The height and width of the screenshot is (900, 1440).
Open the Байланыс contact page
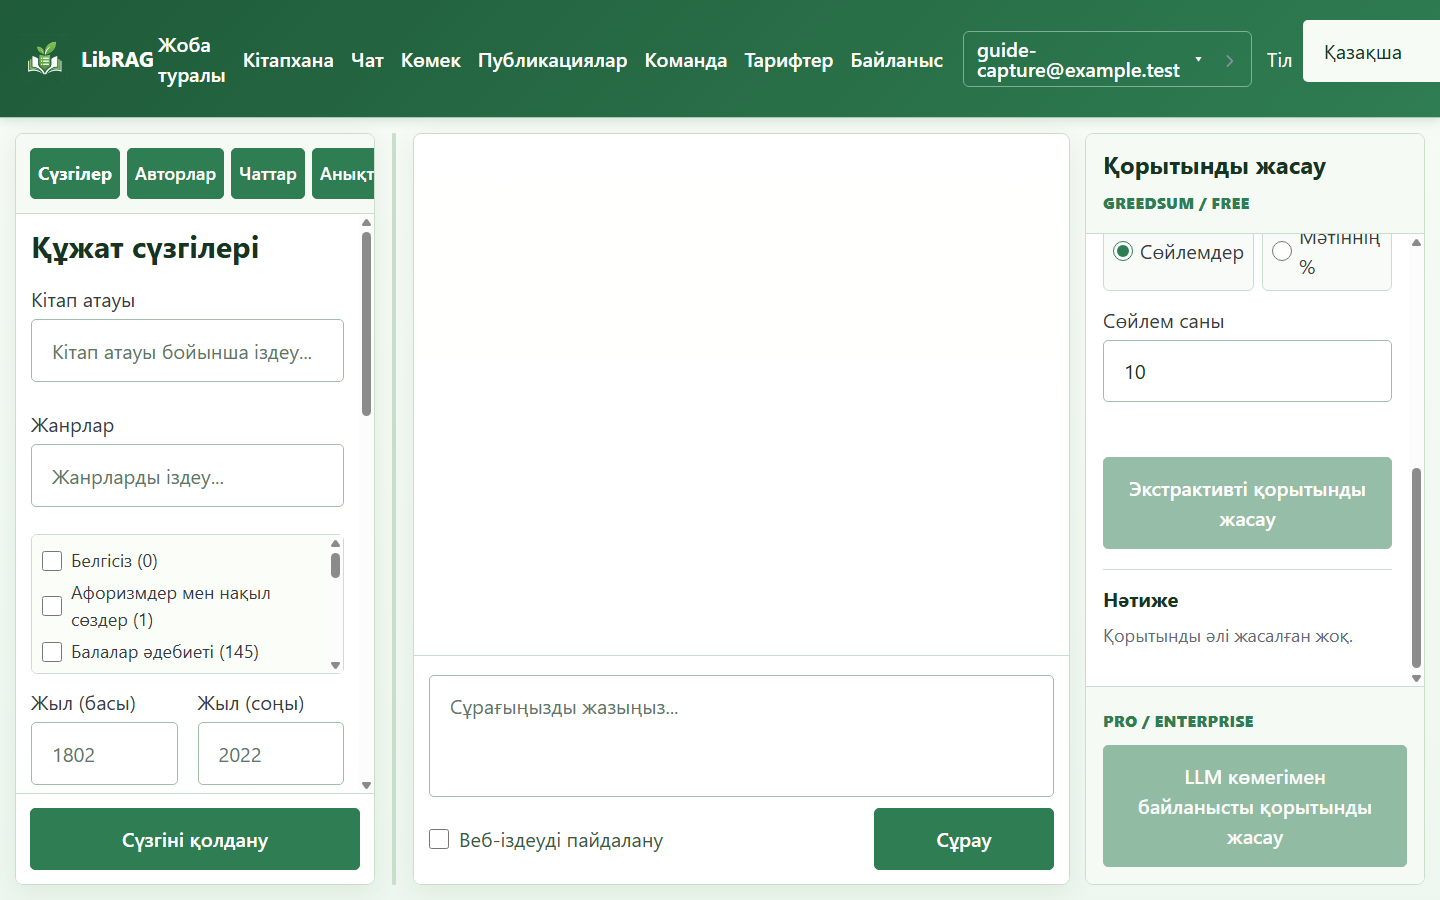(897, 60)
